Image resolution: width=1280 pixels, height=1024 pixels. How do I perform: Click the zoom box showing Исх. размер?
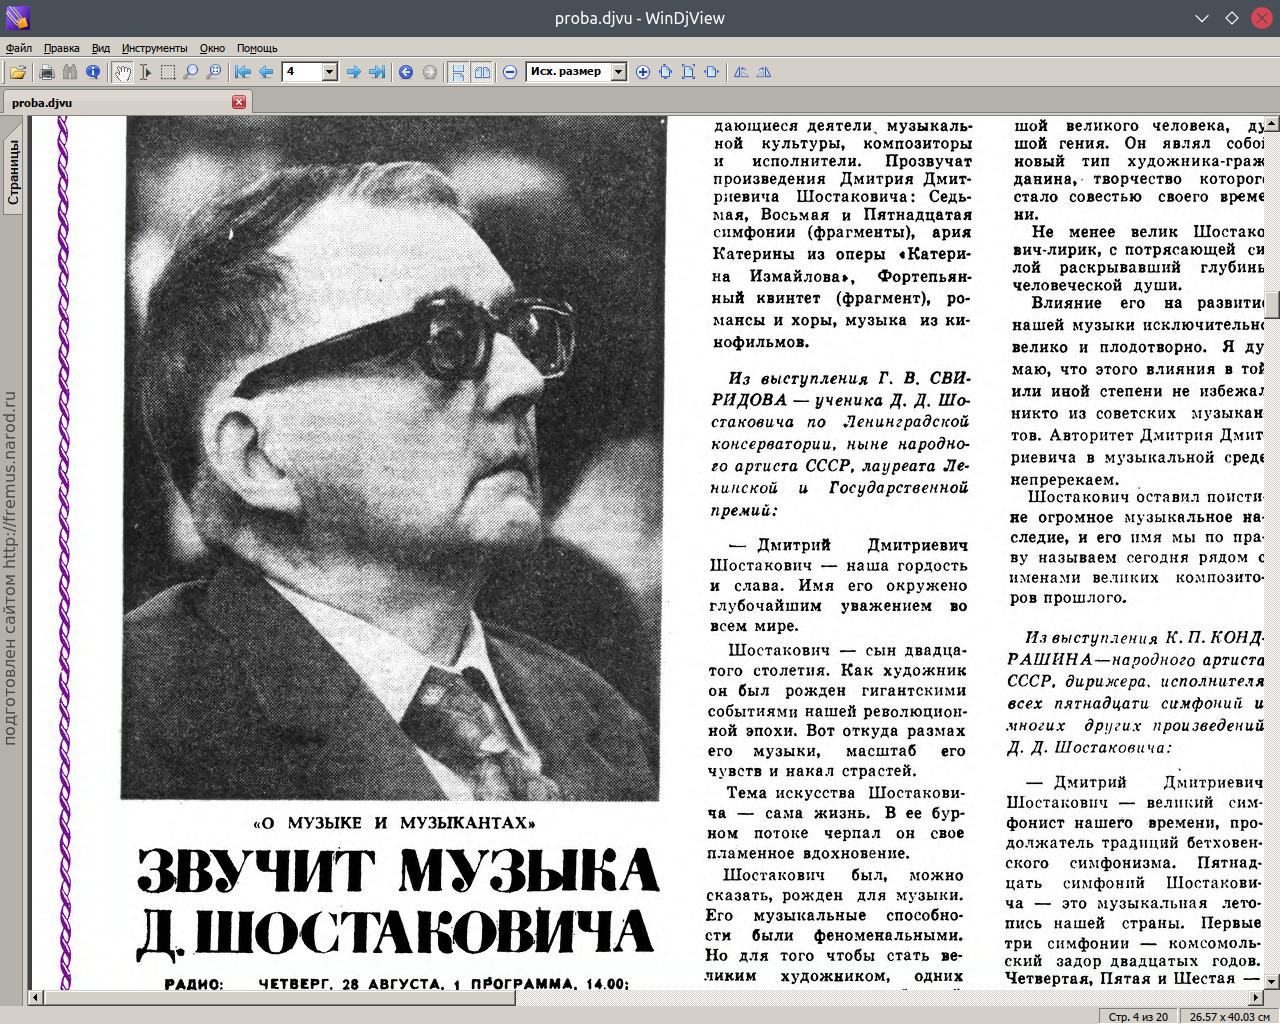[568, 72]
